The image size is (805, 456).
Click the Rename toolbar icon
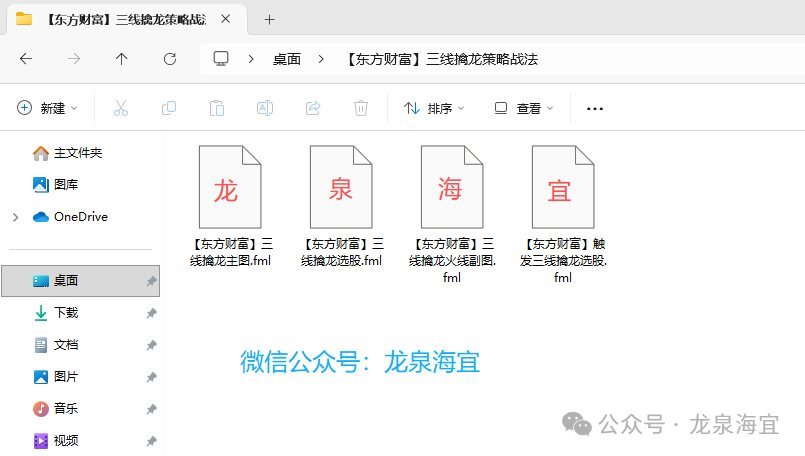point(265,108)
